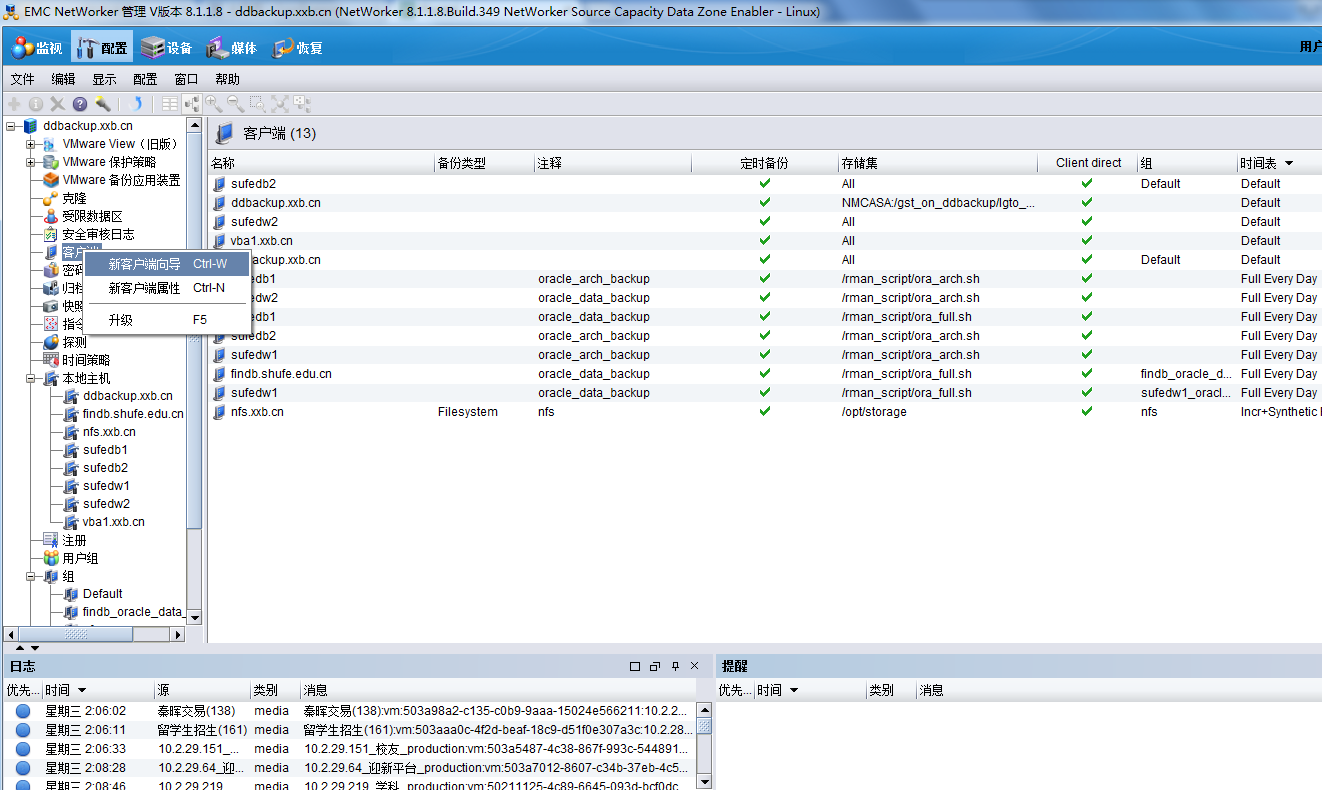
Task: Click the 配置 (Configuration) toolbar button
Action: [102, 48]
